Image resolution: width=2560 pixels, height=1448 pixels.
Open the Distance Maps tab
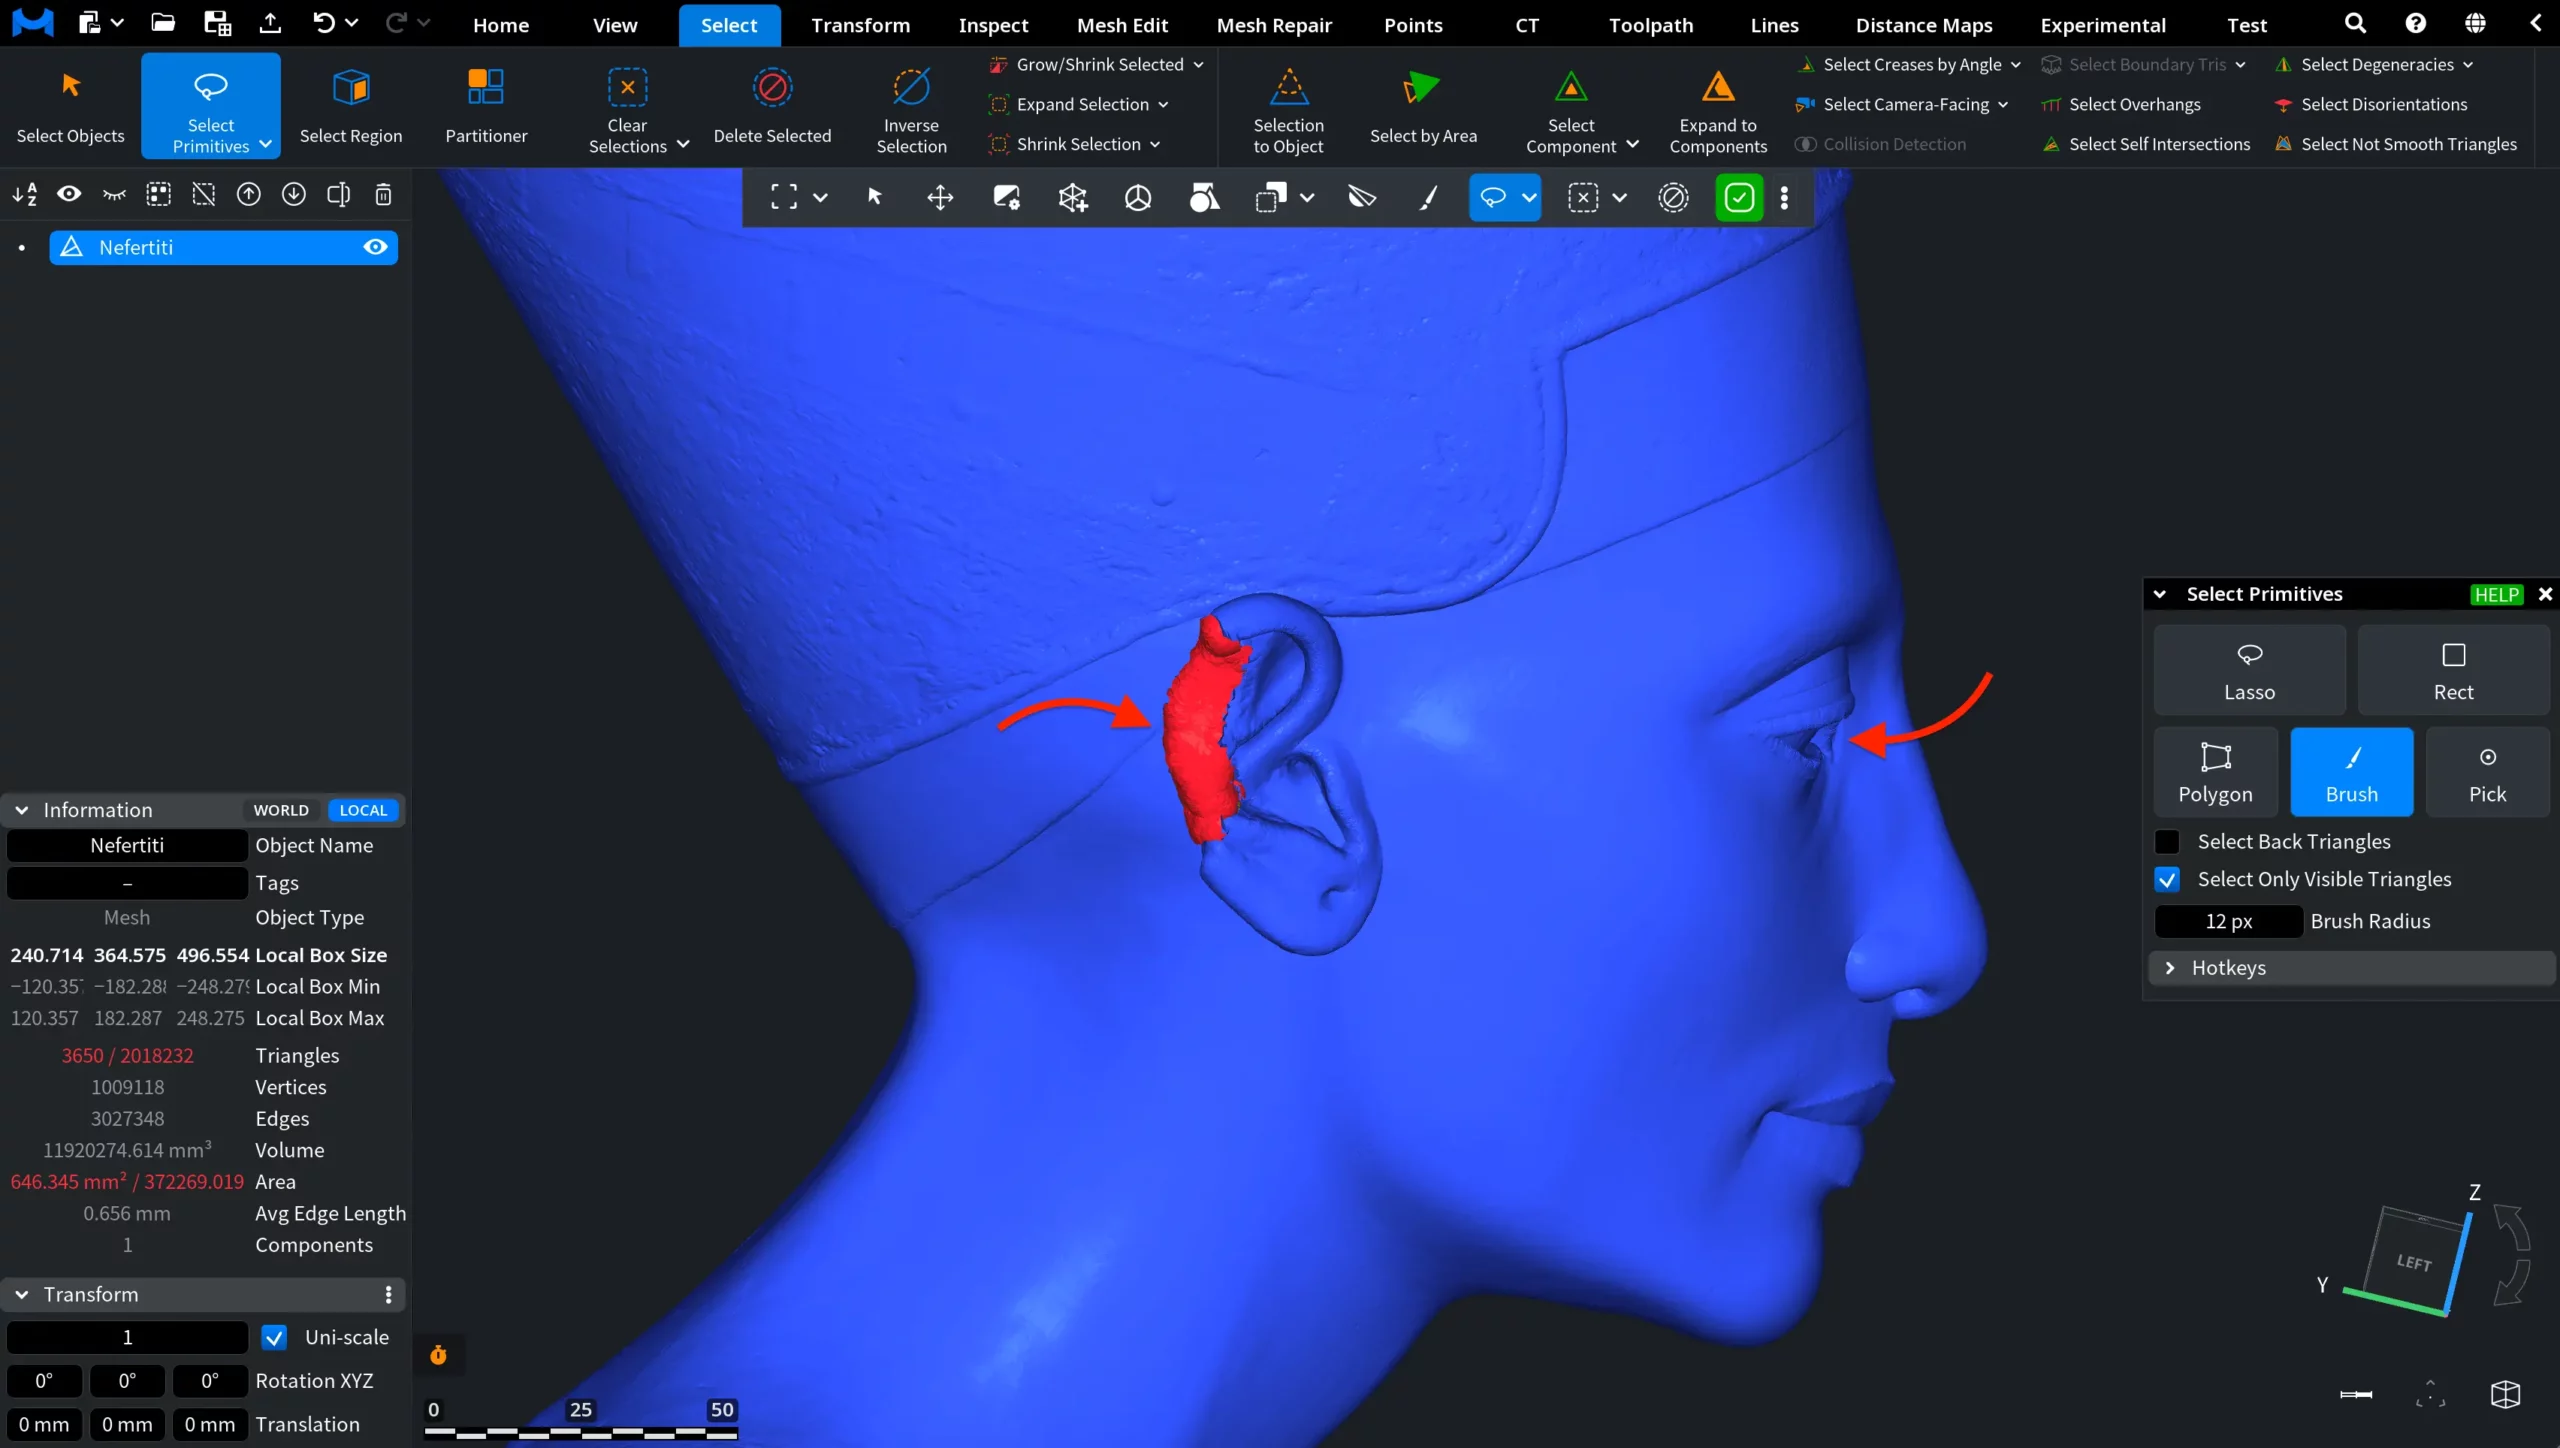tap(1924, 25)
